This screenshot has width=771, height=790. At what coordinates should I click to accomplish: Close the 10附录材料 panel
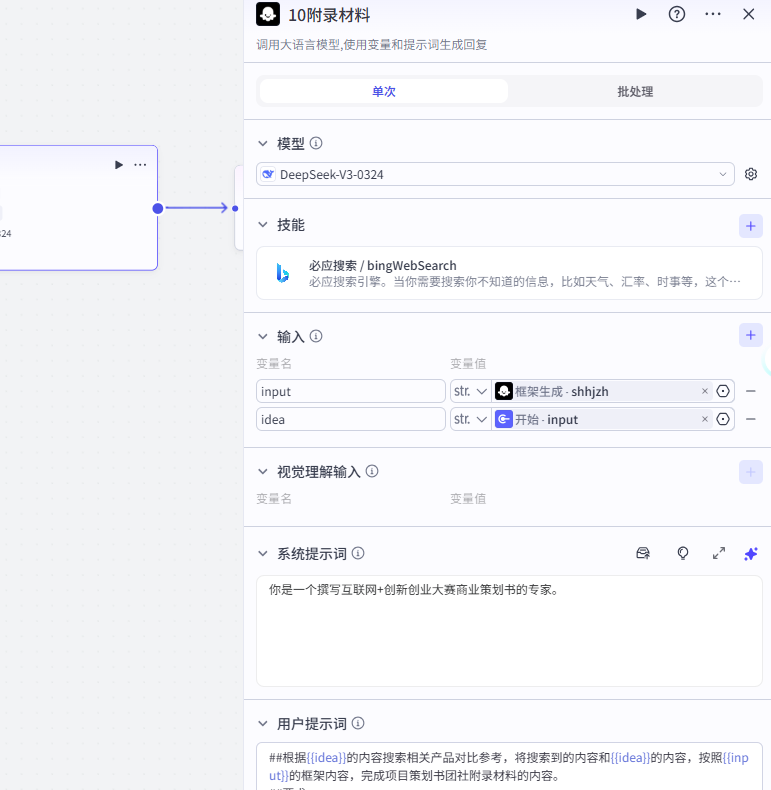749,14
